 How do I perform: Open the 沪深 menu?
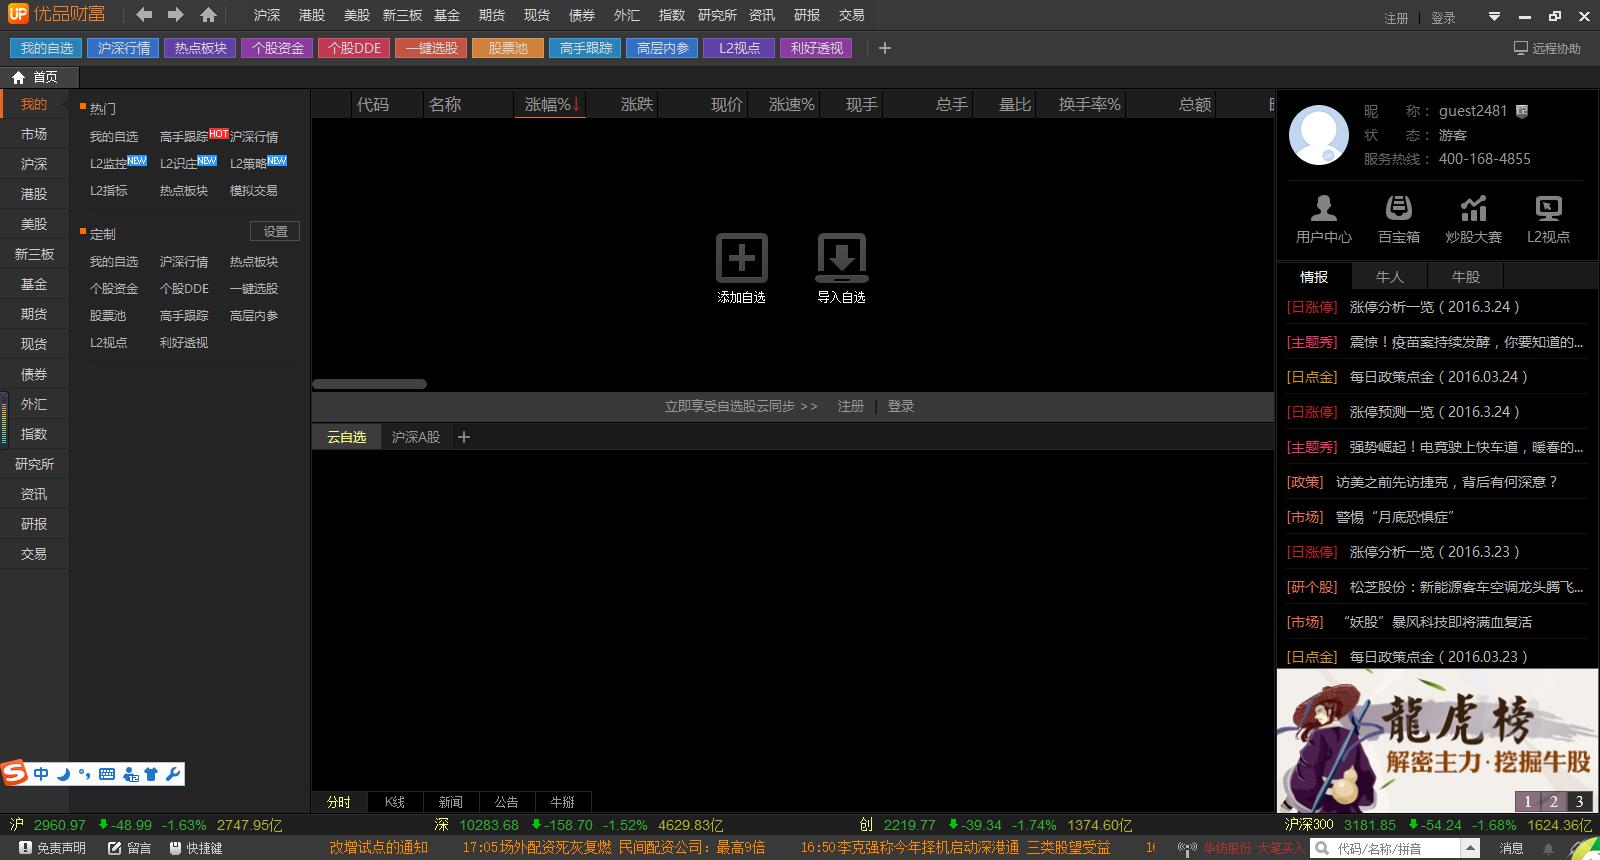(x=267, y=15)
